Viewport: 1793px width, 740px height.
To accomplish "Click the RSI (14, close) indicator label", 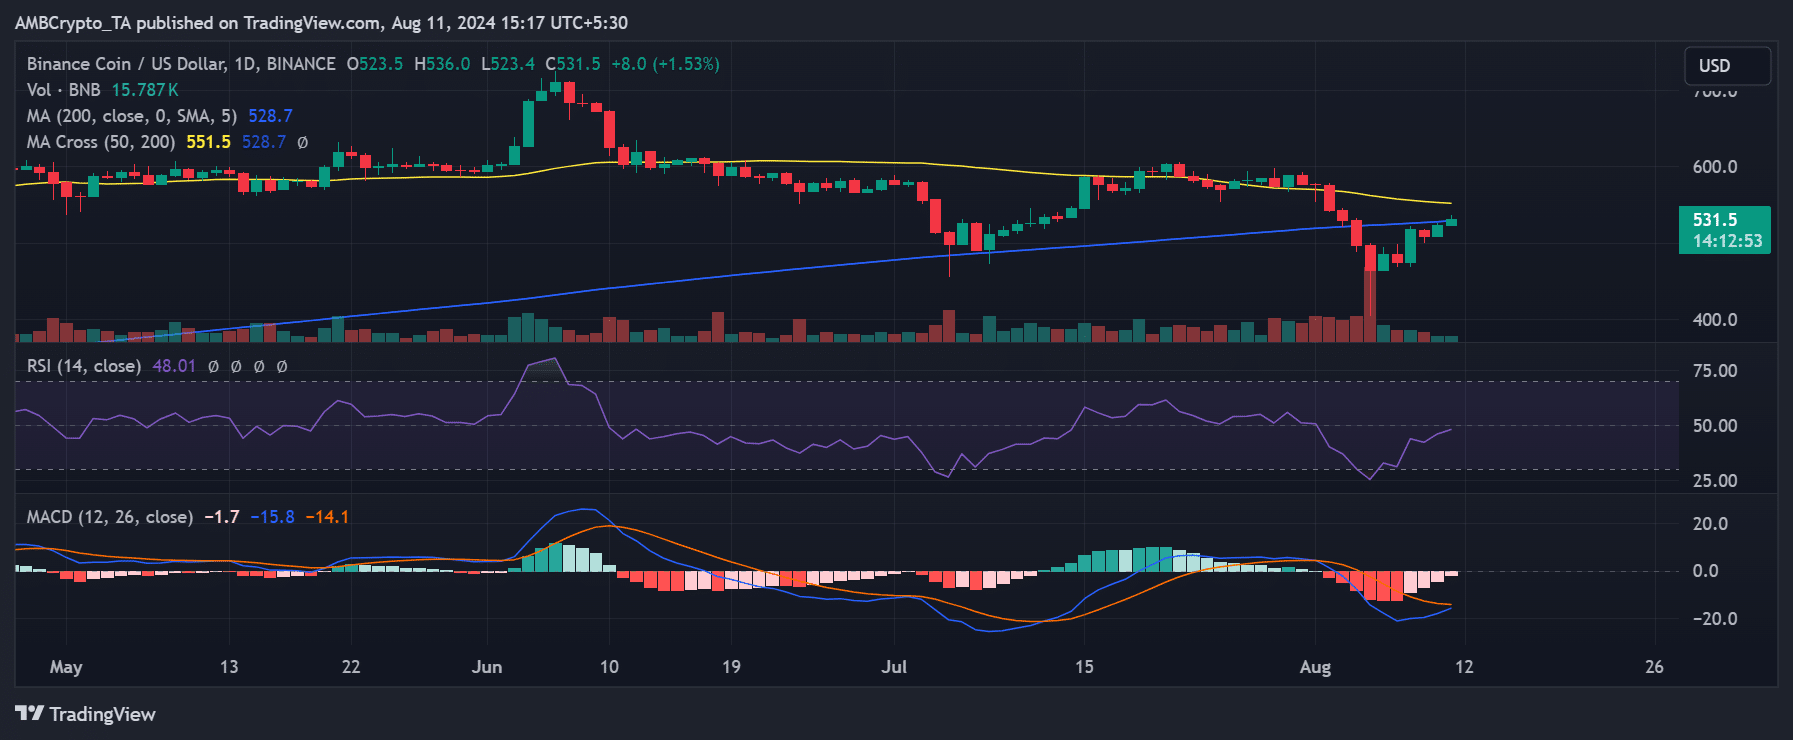I will pos(84,366).
